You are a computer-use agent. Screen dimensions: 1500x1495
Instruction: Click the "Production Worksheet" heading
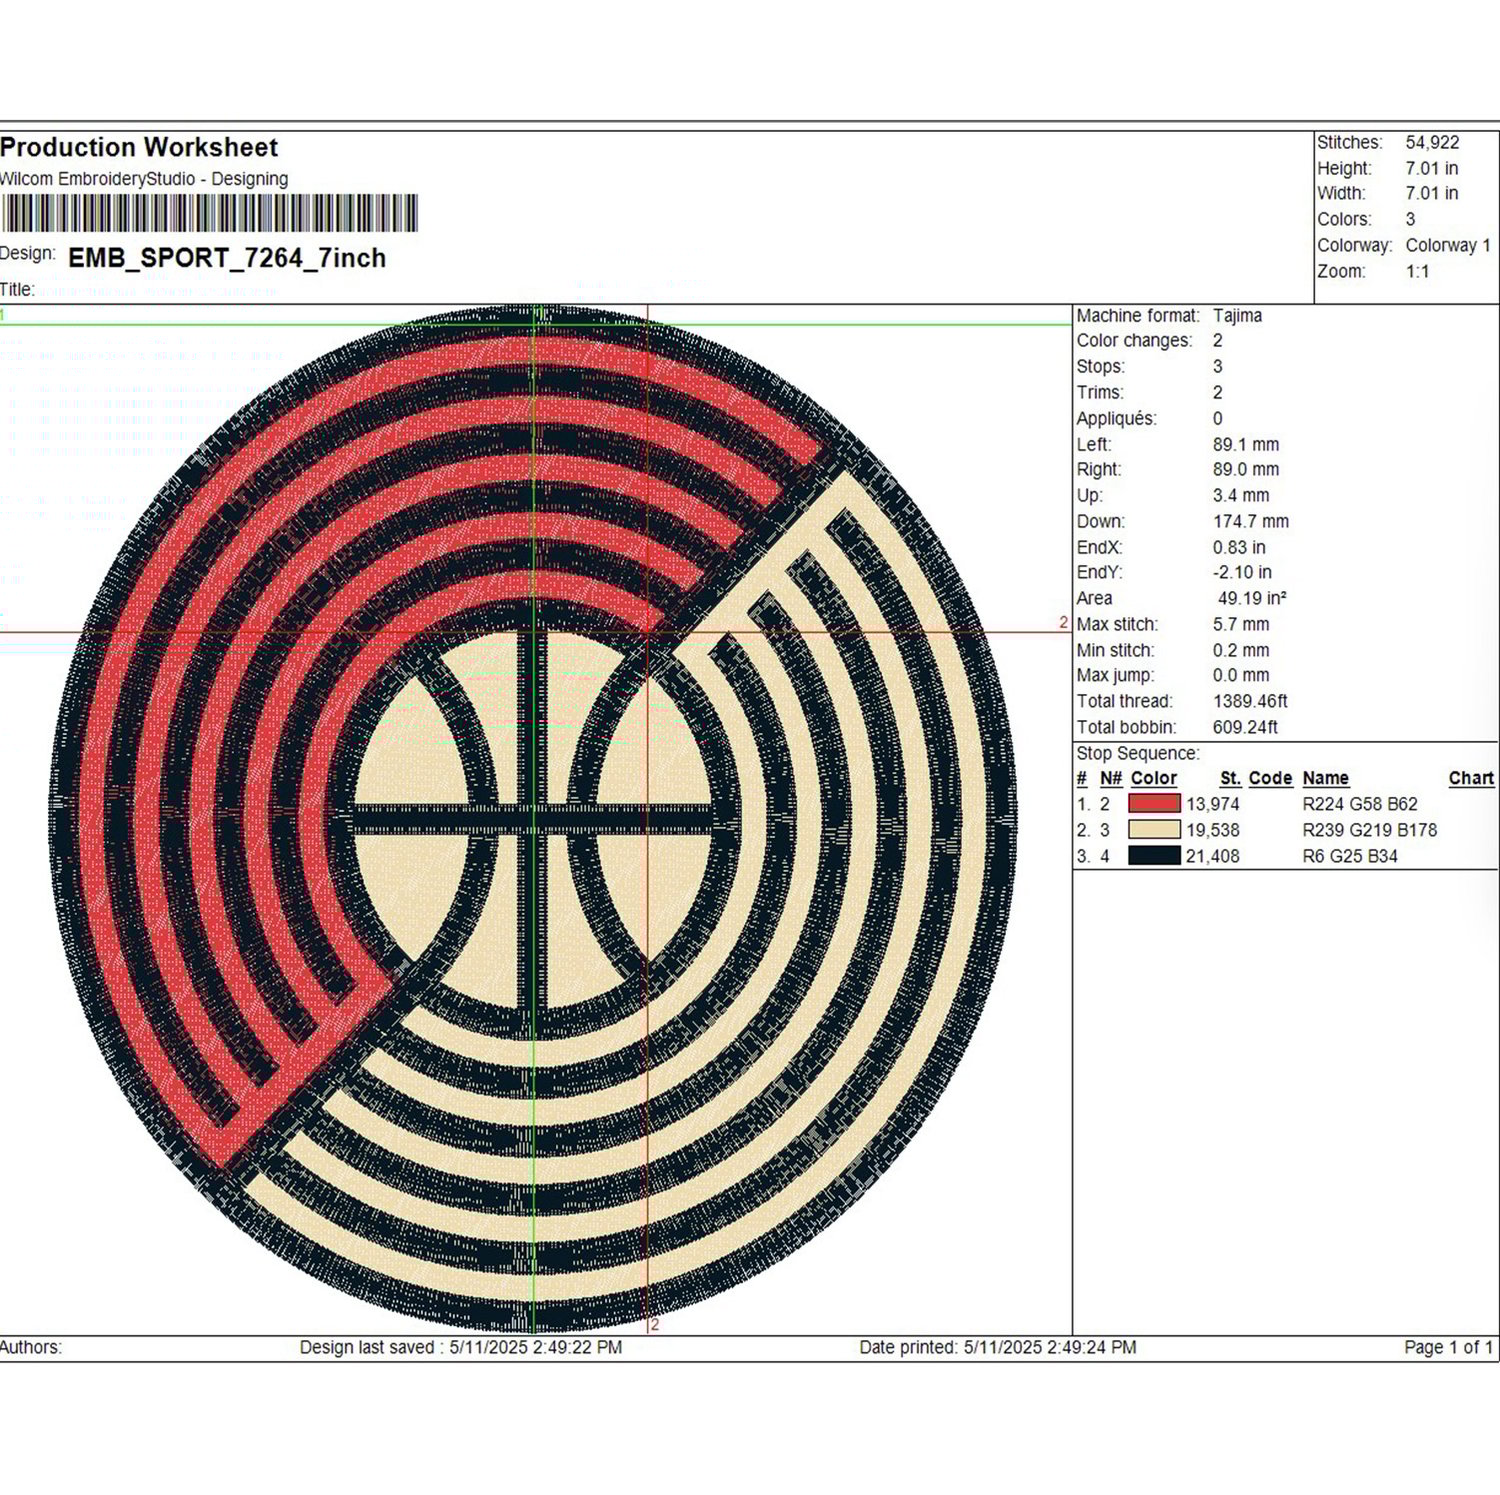139,148
